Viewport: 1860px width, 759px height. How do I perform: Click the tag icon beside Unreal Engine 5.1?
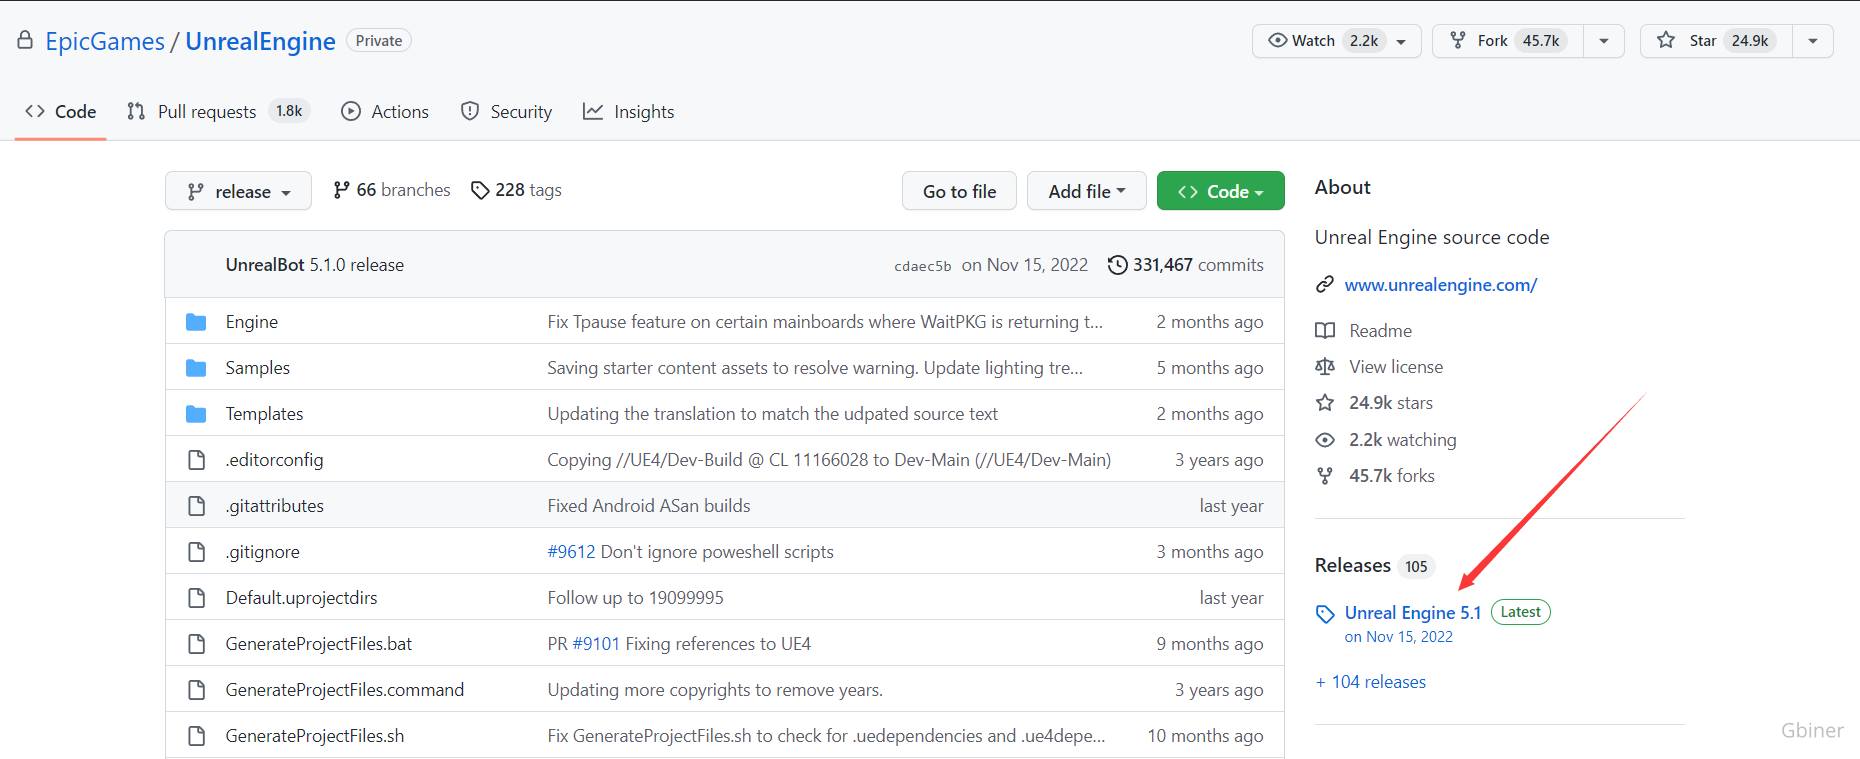click(1325, 614)
